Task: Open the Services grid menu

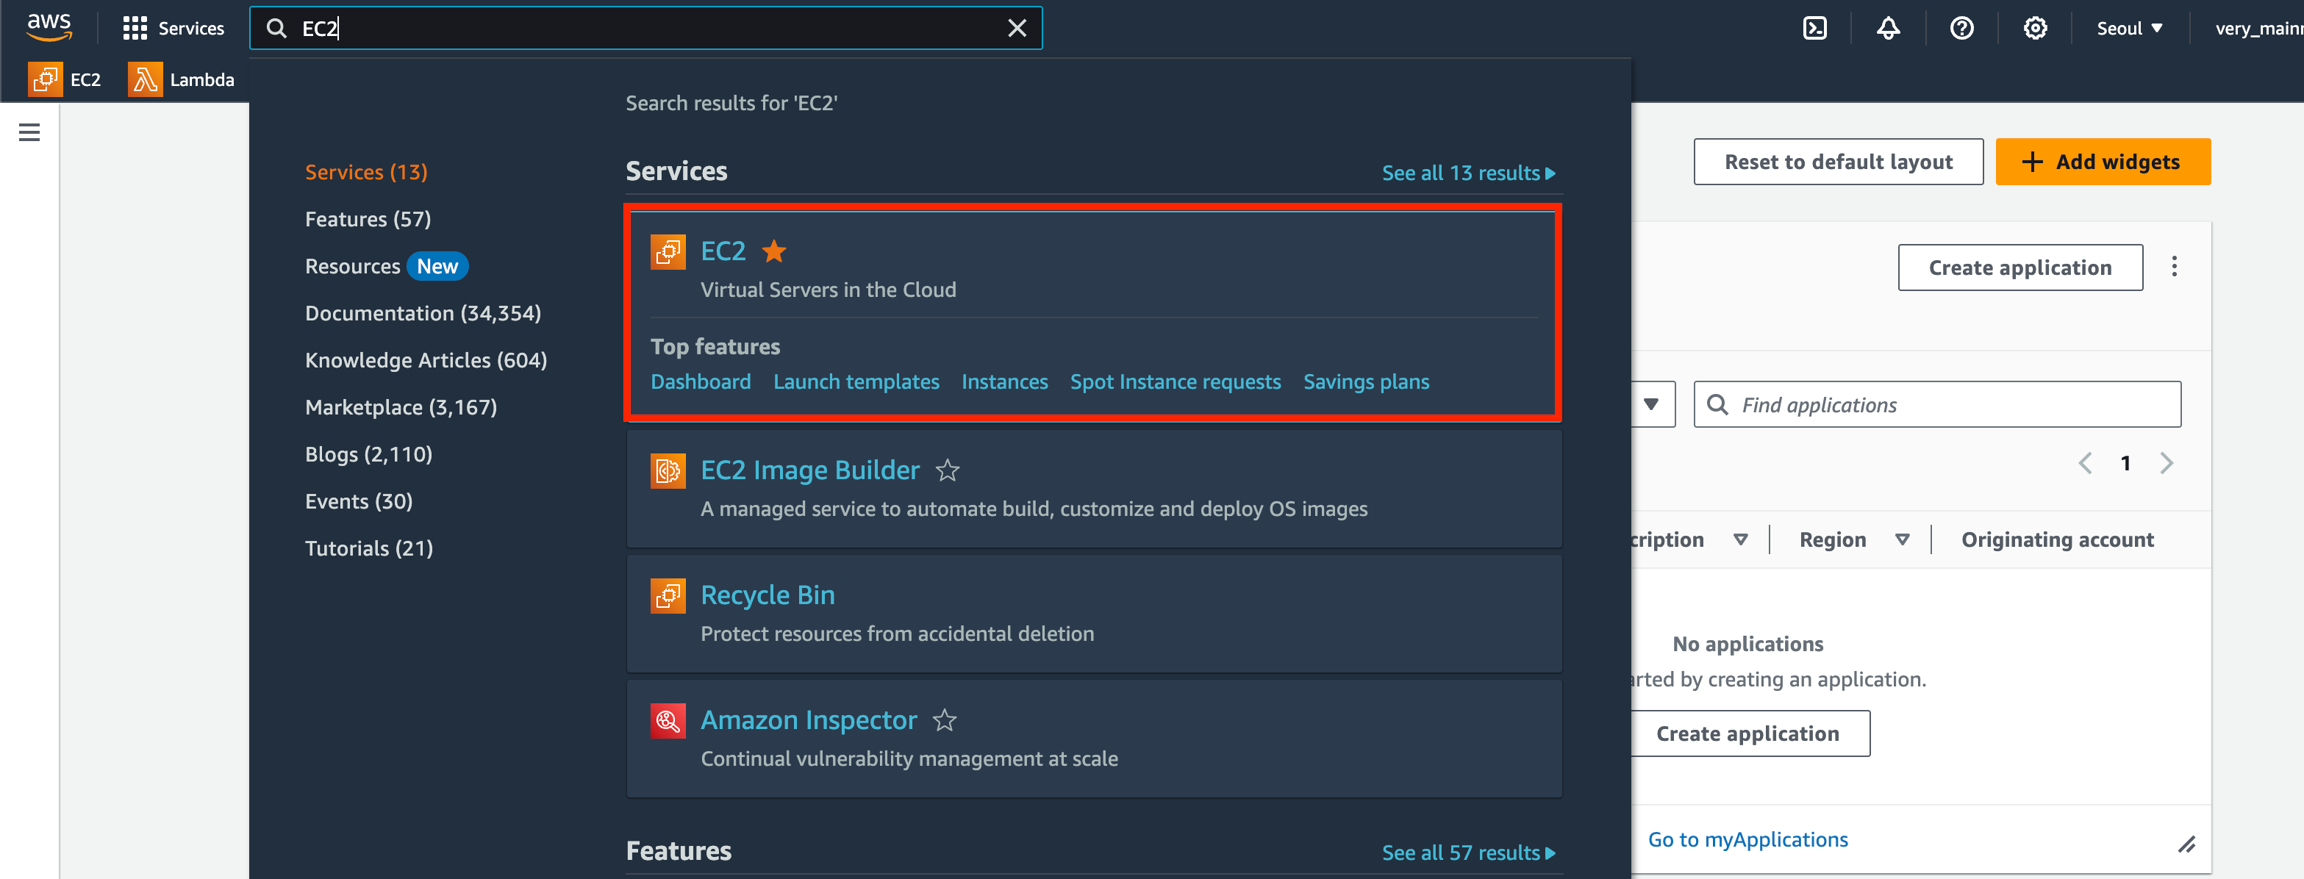Action: [172, 28]
